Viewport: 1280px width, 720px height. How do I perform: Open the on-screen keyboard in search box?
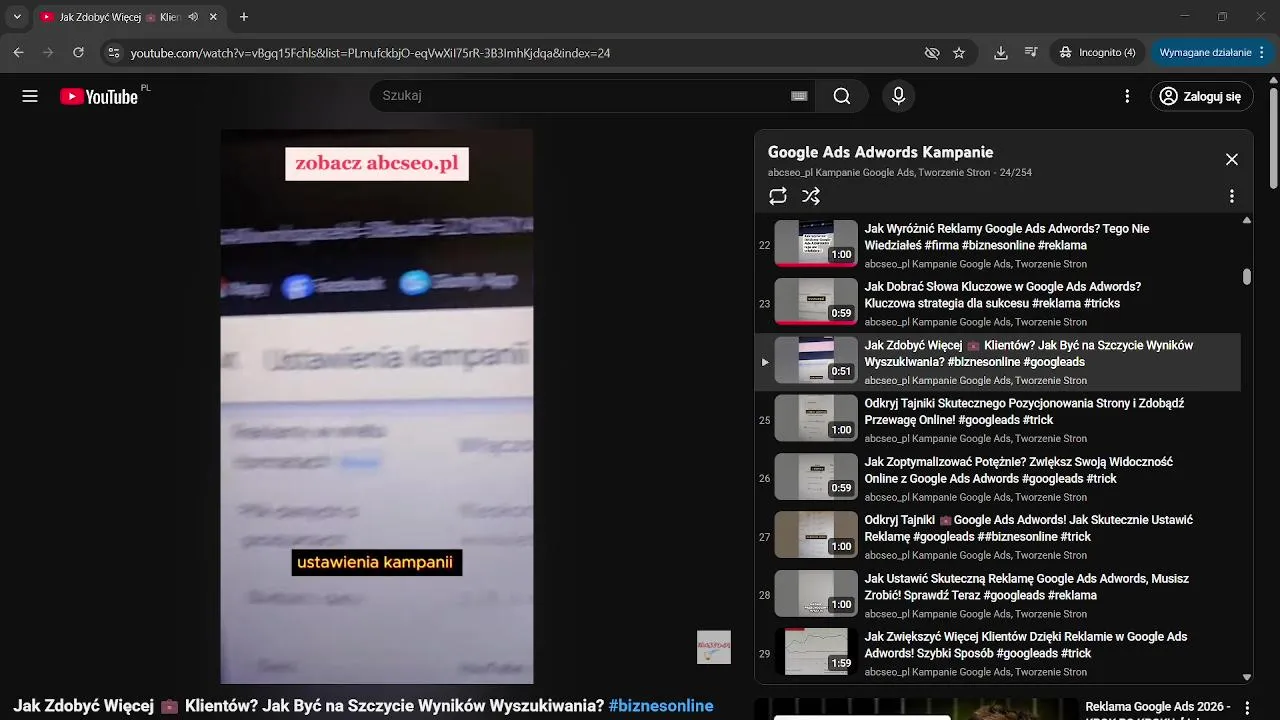(799, 96)
